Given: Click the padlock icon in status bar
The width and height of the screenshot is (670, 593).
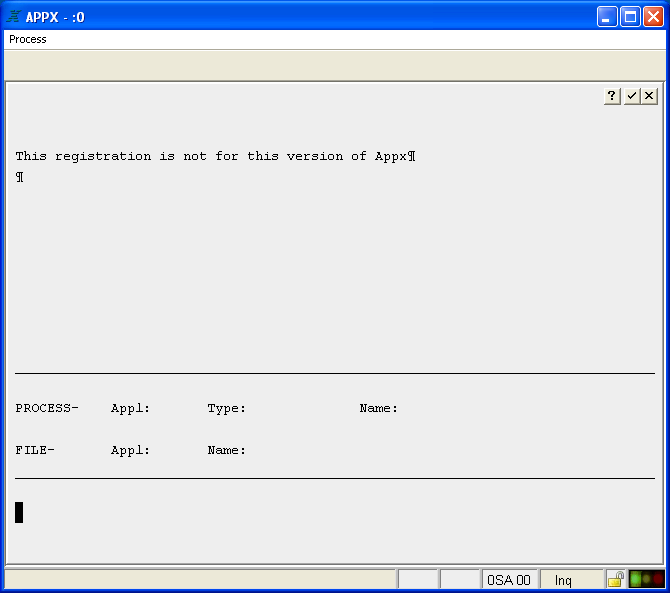Looking at the screenshot, I should (616, 579).
